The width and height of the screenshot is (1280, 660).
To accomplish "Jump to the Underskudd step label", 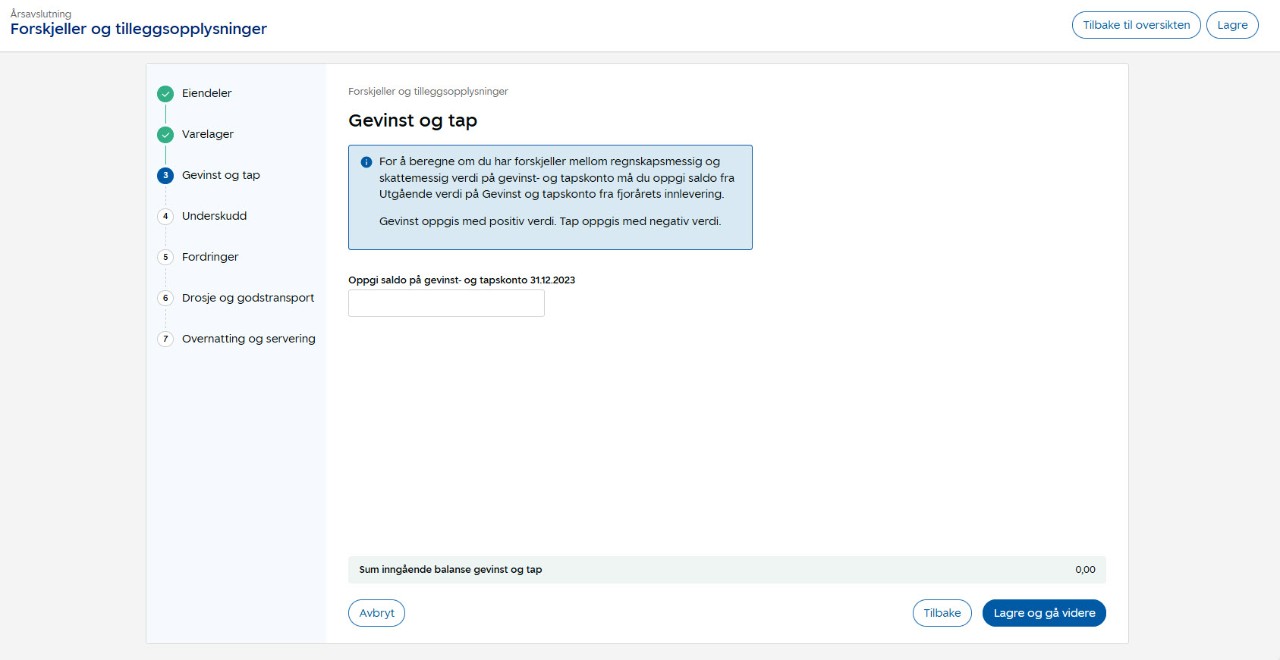I will tap(214, 216).
